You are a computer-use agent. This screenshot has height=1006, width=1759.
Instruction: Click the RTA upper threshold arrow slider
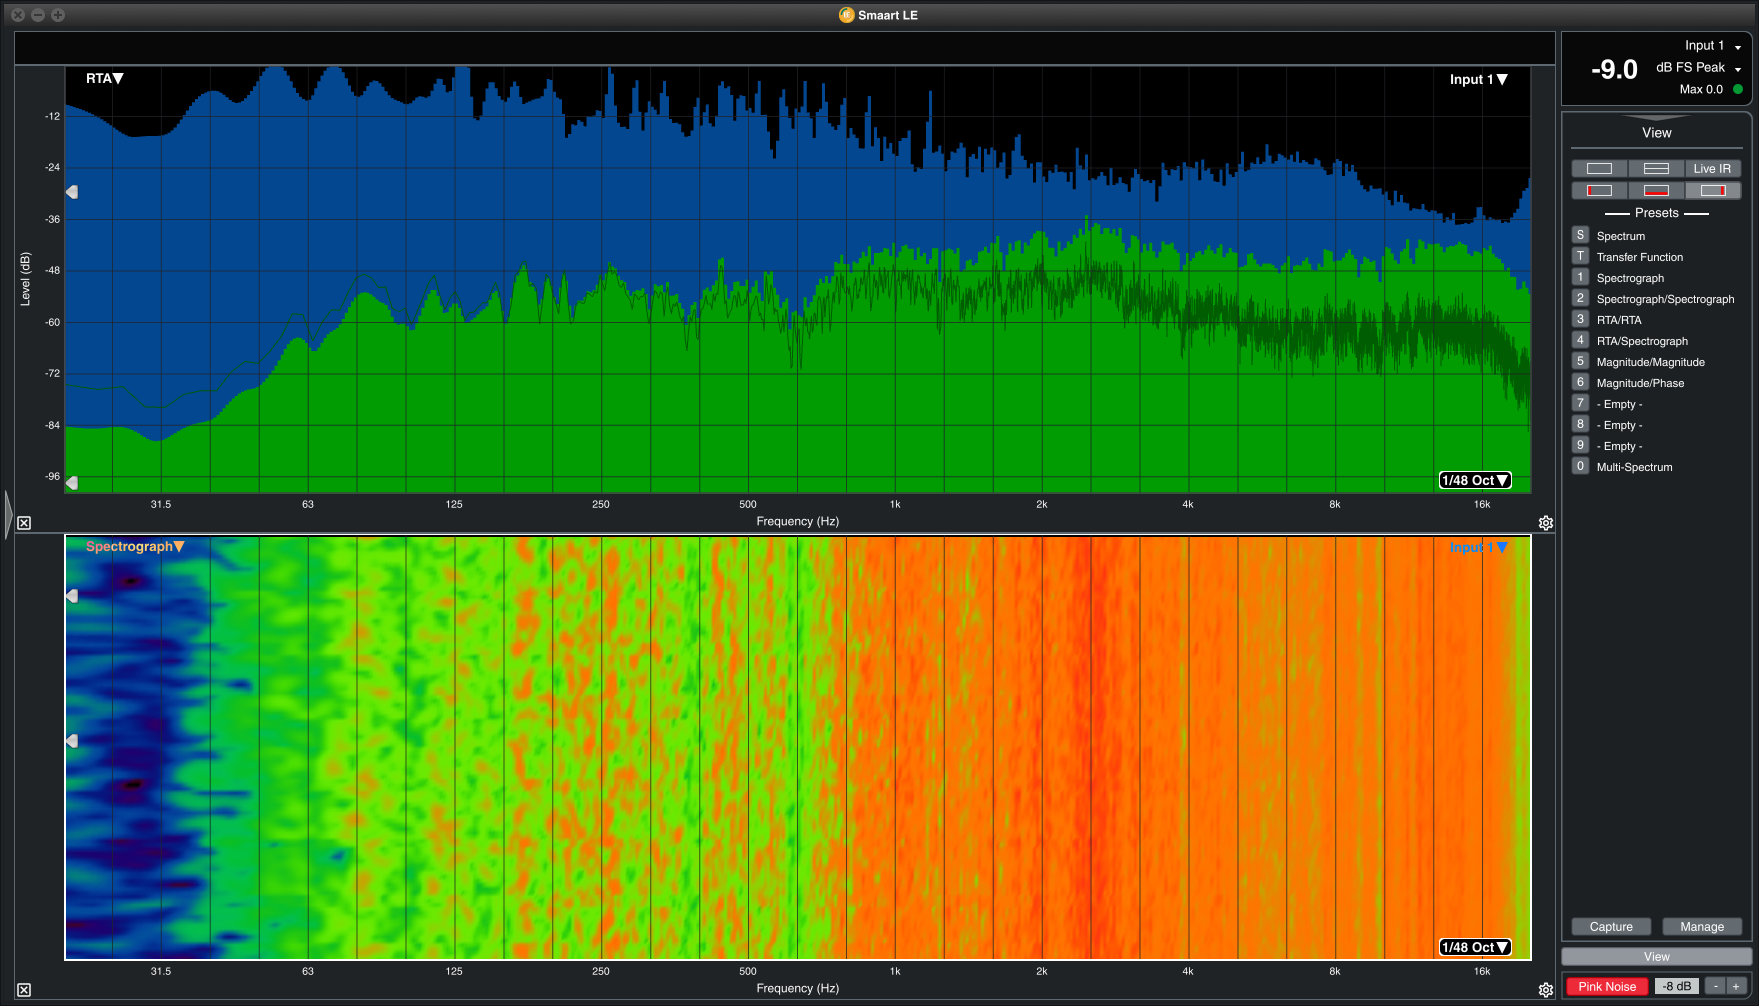[x=72, y=191]
